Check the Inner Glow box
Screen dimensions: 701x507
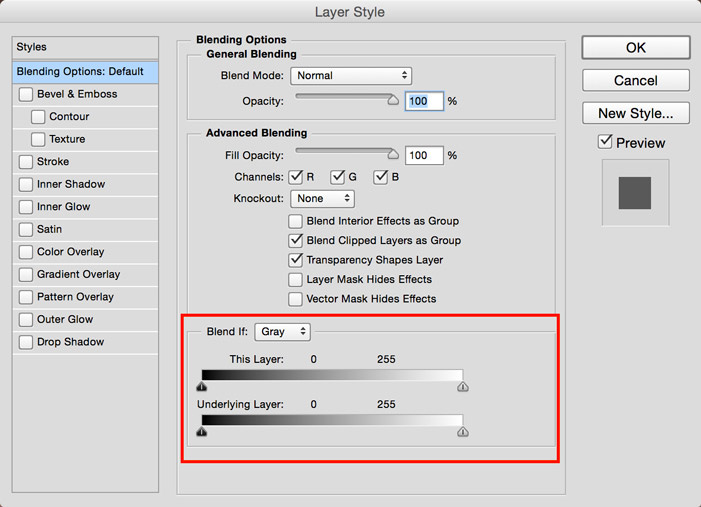26,207
